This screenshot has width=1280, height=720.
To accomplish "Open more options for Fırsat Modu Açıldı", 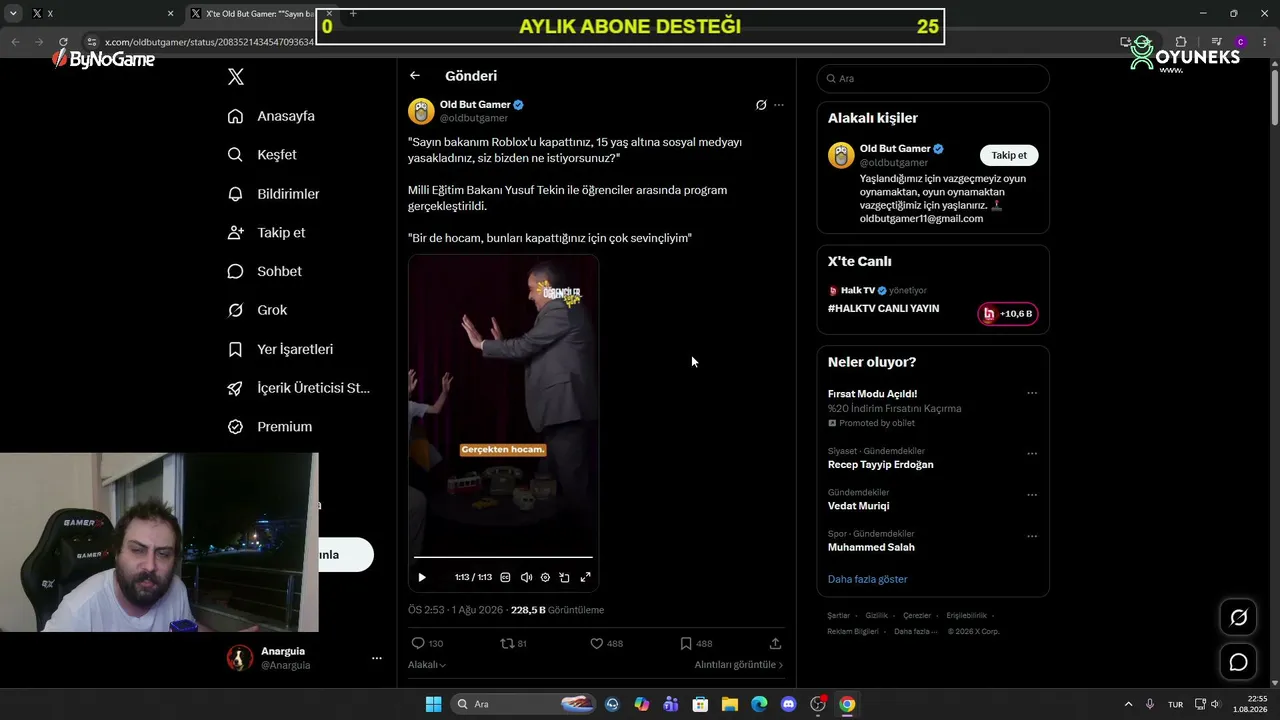I will pyautogui.click(x=1032, y=394).
